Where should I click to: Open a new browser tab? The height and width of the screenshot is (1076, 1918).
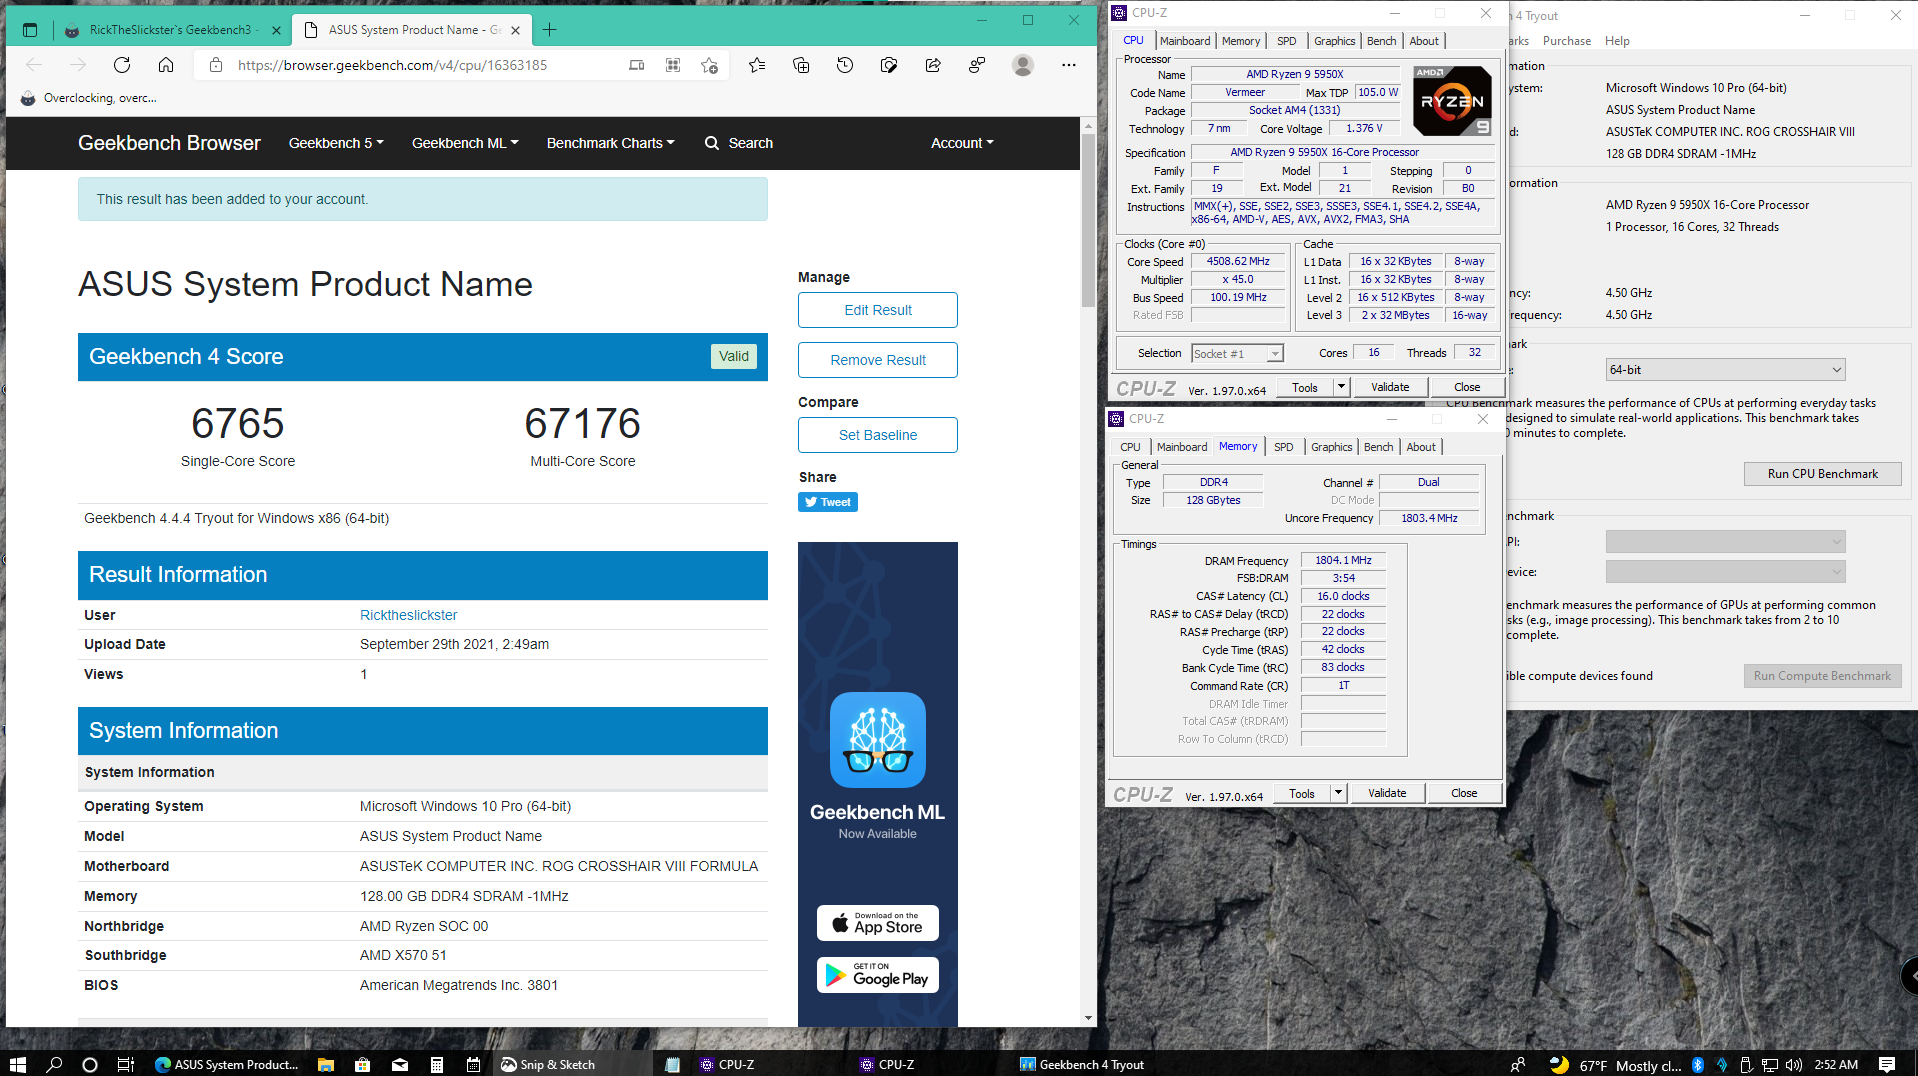[x=549, y=30]
